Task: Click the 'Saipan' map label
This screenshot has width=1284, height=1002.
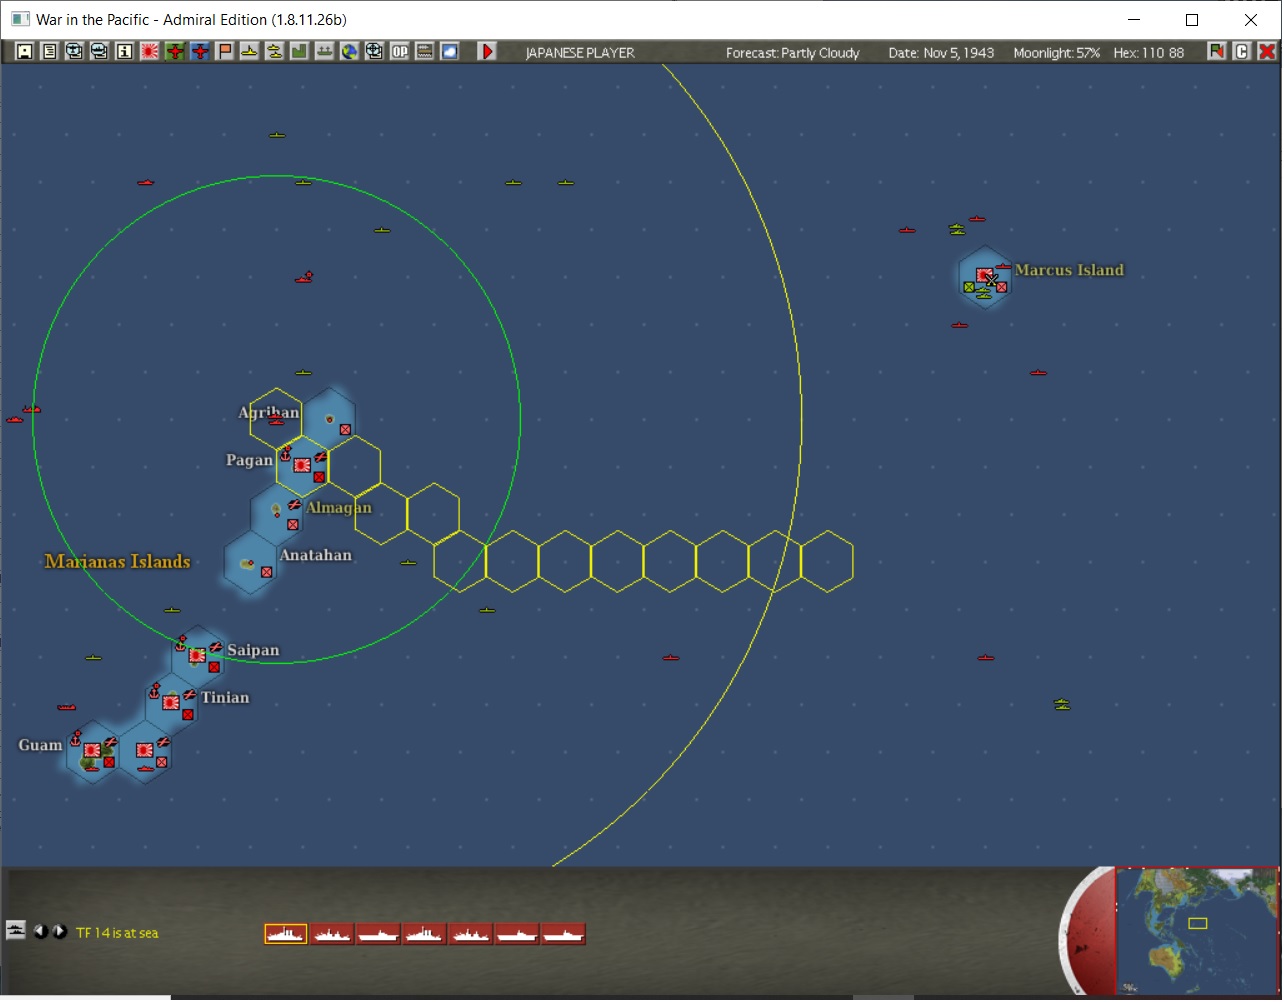Action: (253, 651)
